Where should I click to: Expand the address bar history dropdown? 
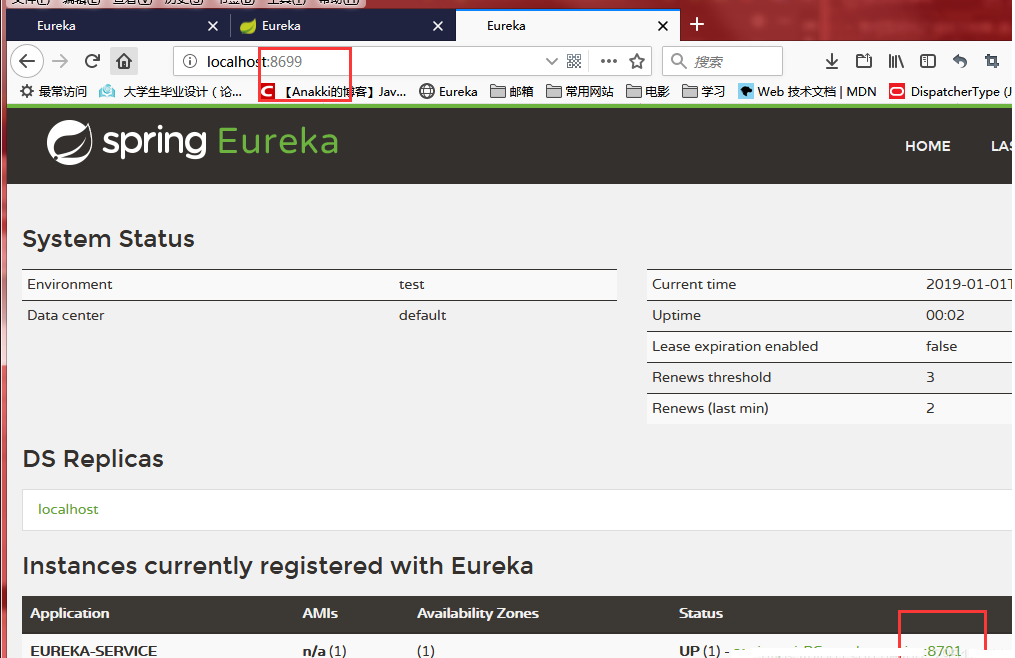pos(552,62)
